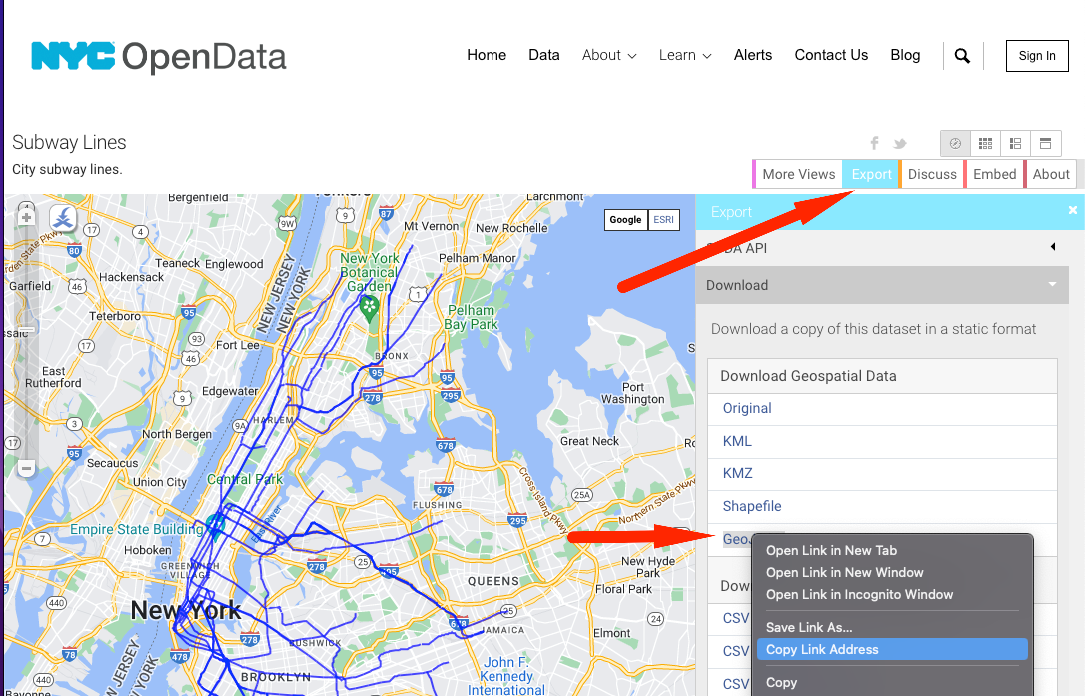Download the KML format link
Screen dimensions: 1085x696
pos(737,441)
